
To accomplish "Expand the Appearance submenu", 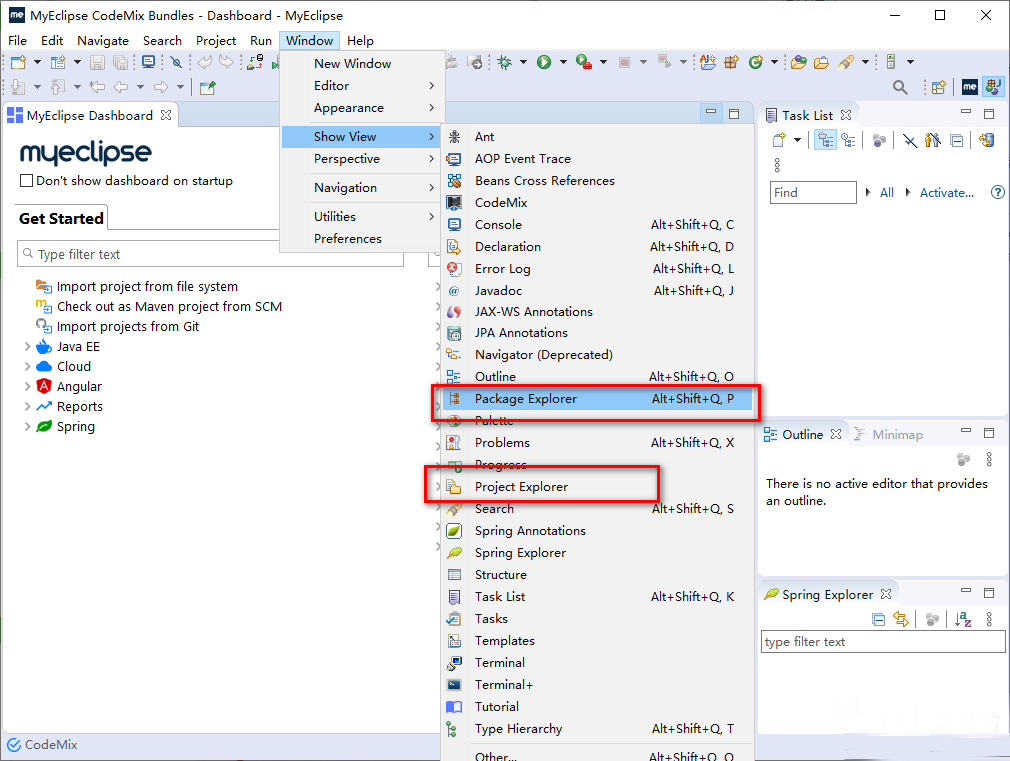I will click(361, 108).
